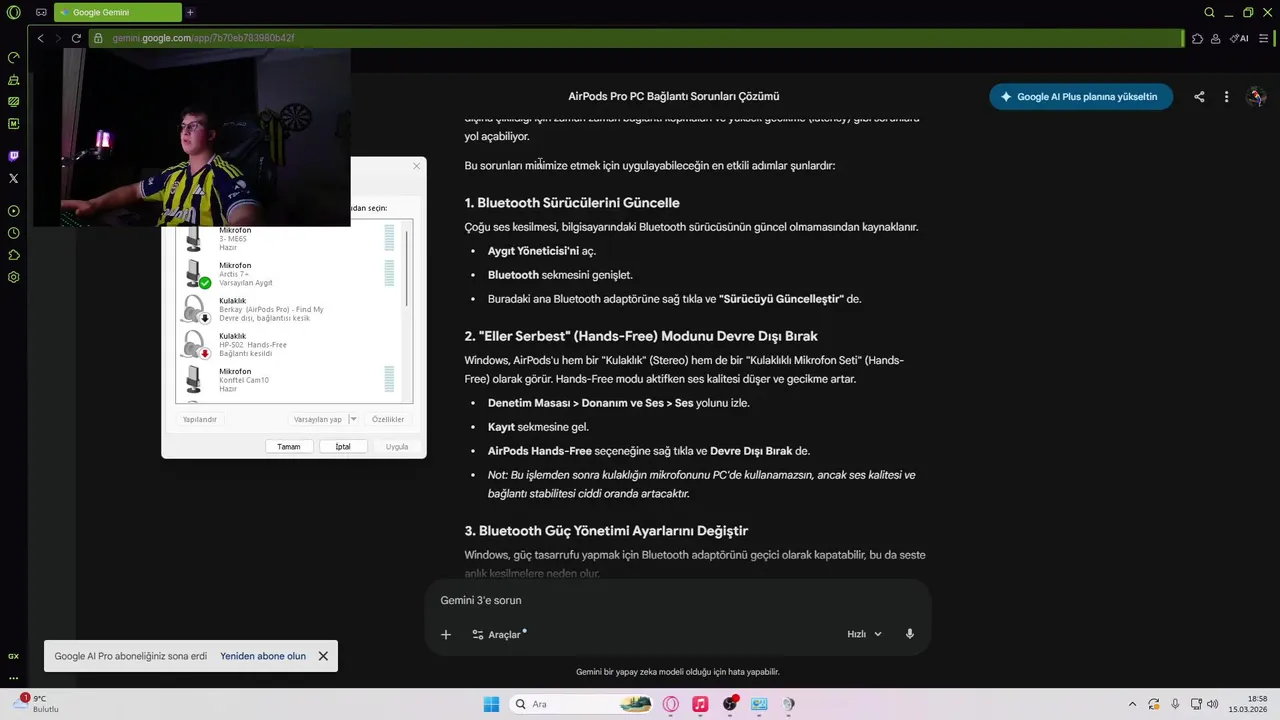The image size is (1280, 720).
Task: Click Google AI Plus planına yükseltin
Action: point(1080,97)
